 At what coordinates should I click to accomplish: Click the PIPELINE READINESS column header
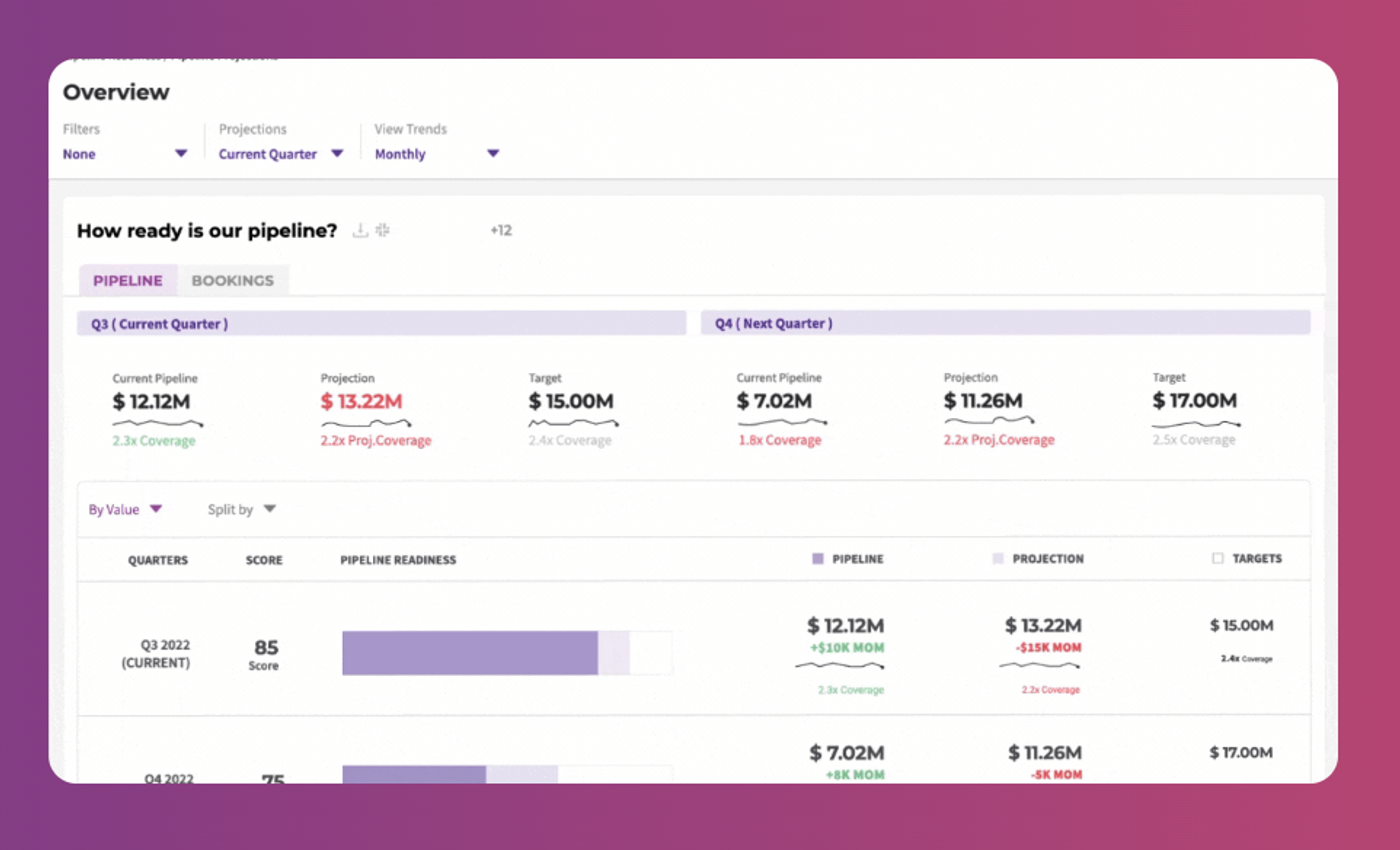click(x=398, y=560)
